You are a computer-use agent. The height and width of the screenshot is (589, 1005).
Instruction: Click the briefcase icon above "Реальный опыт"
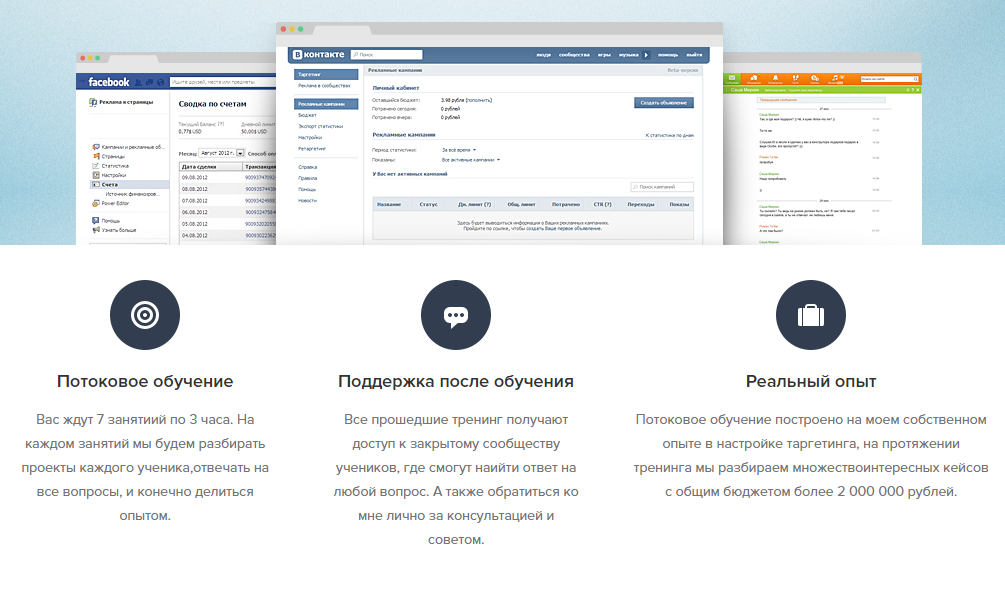(811, 314)
